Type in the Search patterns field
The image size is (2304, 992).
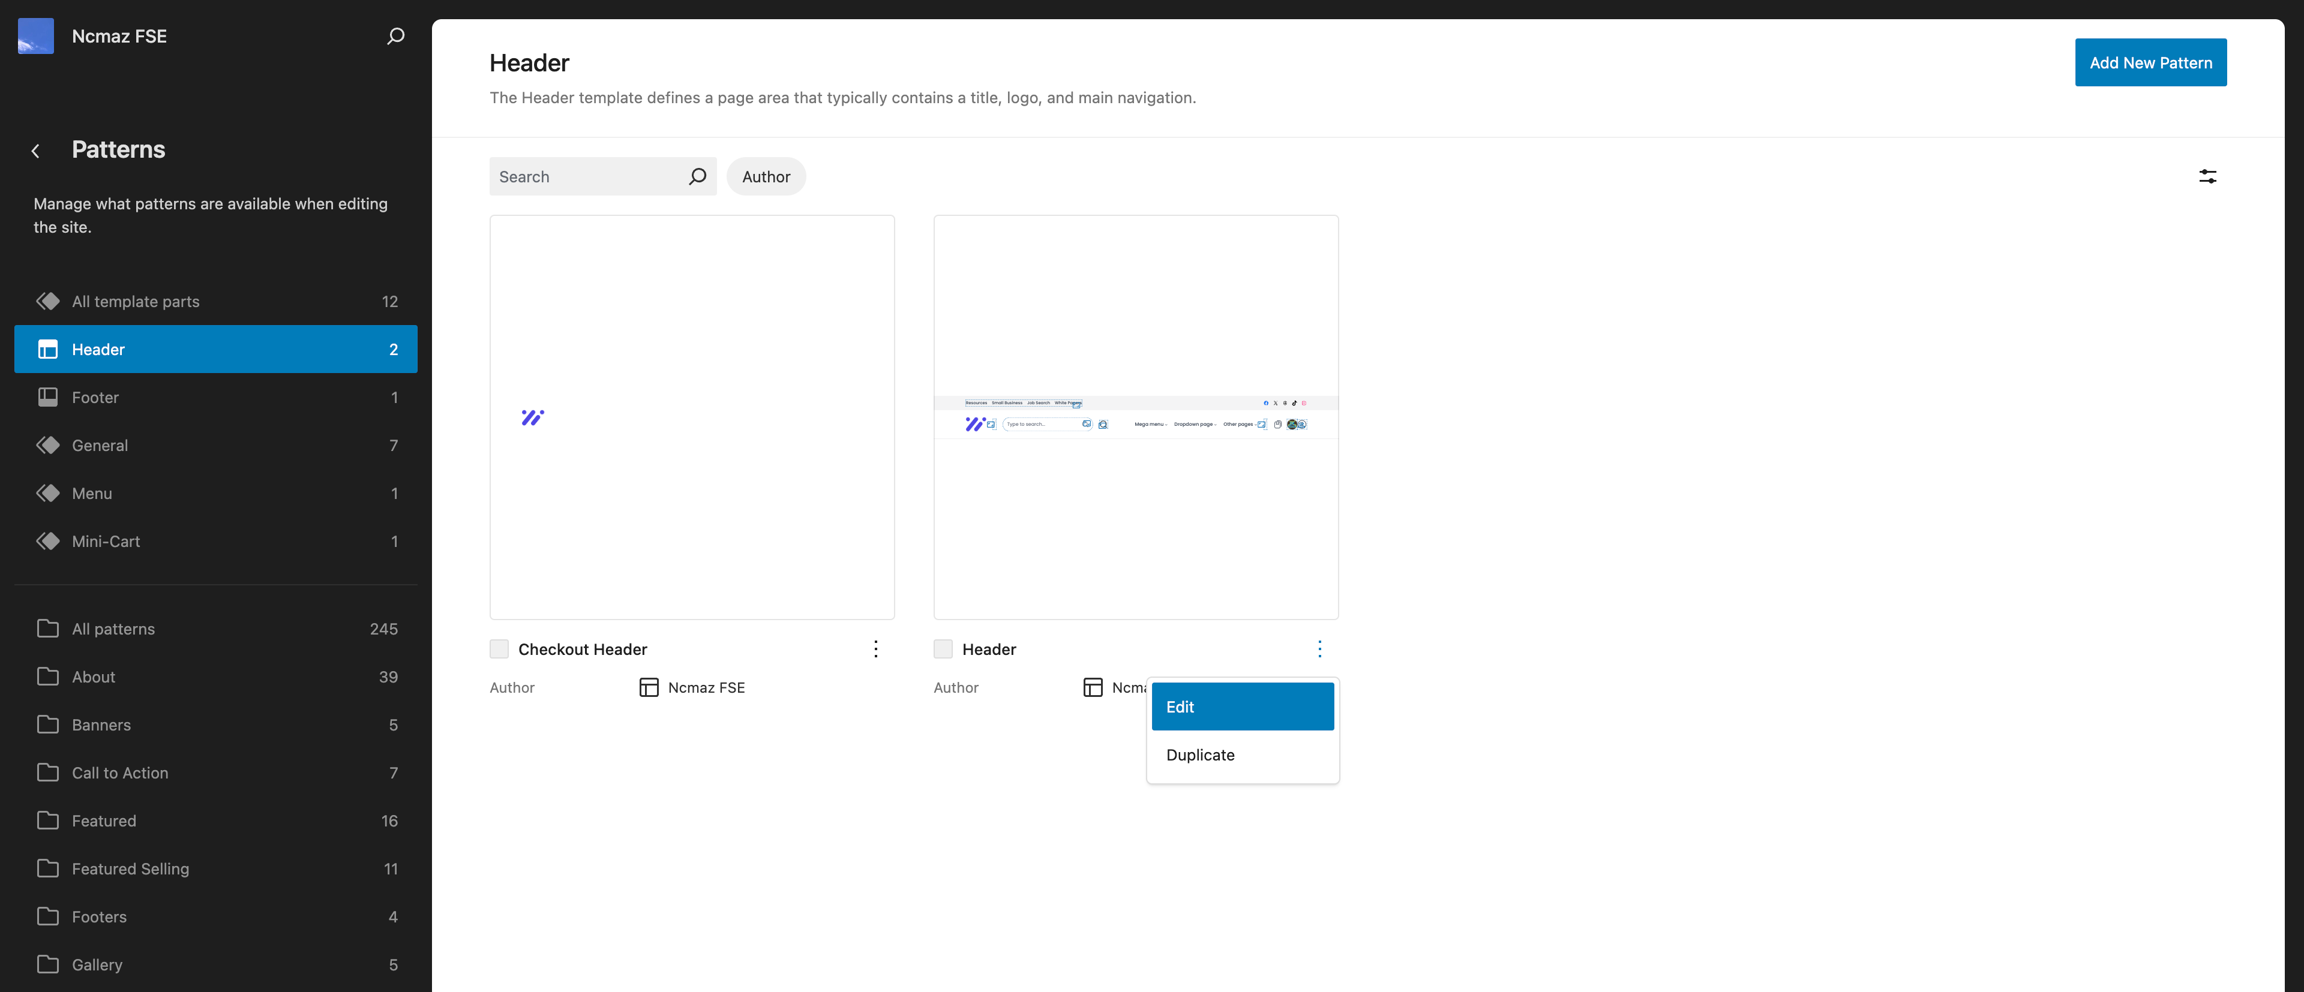[588, 177]
